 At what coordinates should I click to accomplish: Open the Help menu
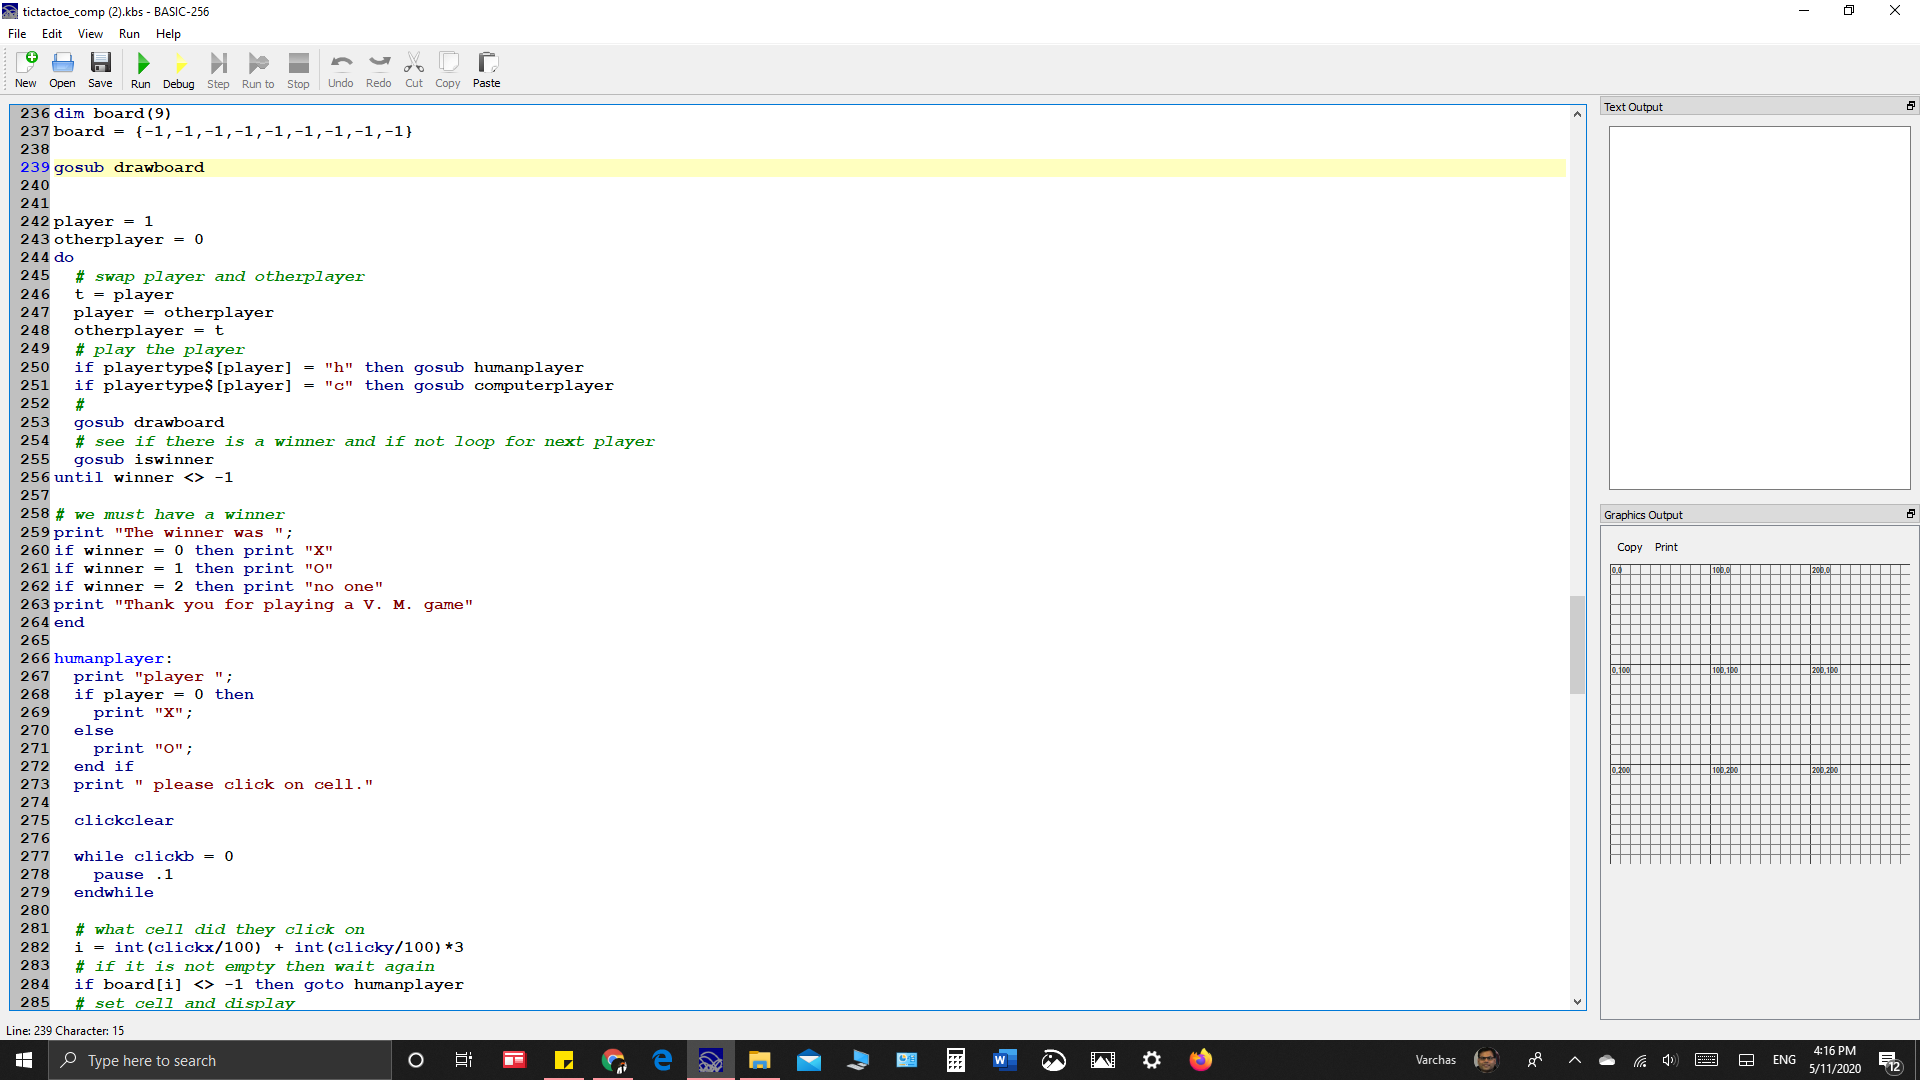click(168, 33)
